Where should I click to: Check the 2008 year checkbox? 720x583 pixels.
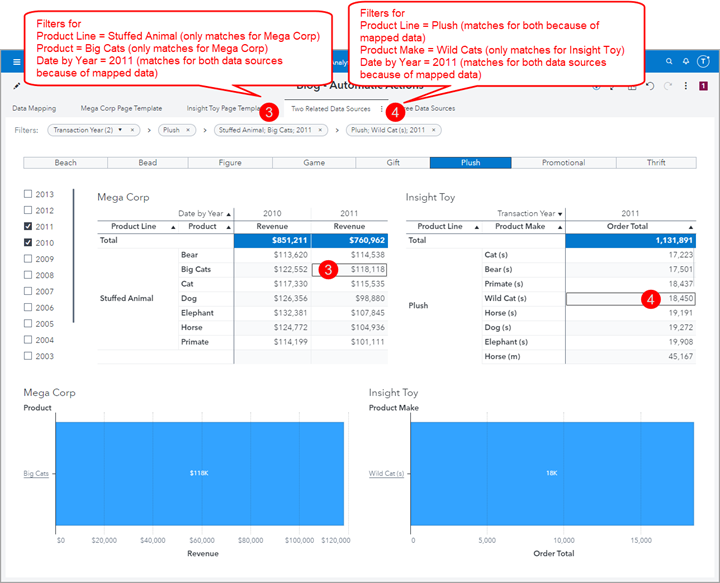coord(28,275)
